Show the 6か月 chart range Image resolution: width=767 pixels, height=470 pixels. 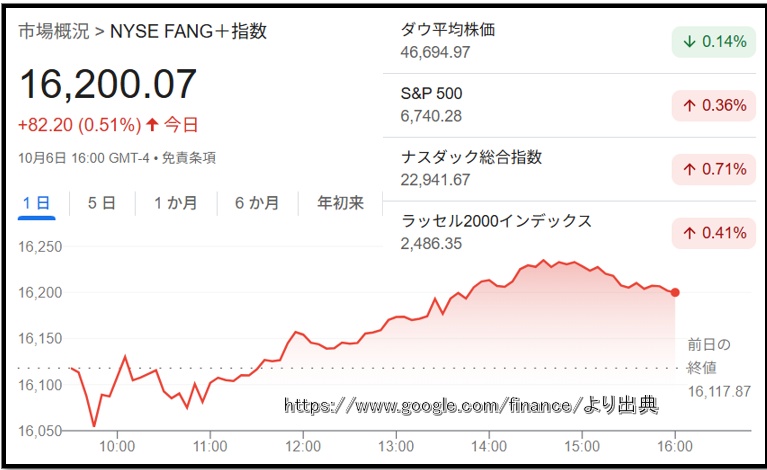[x=257, y=203]
